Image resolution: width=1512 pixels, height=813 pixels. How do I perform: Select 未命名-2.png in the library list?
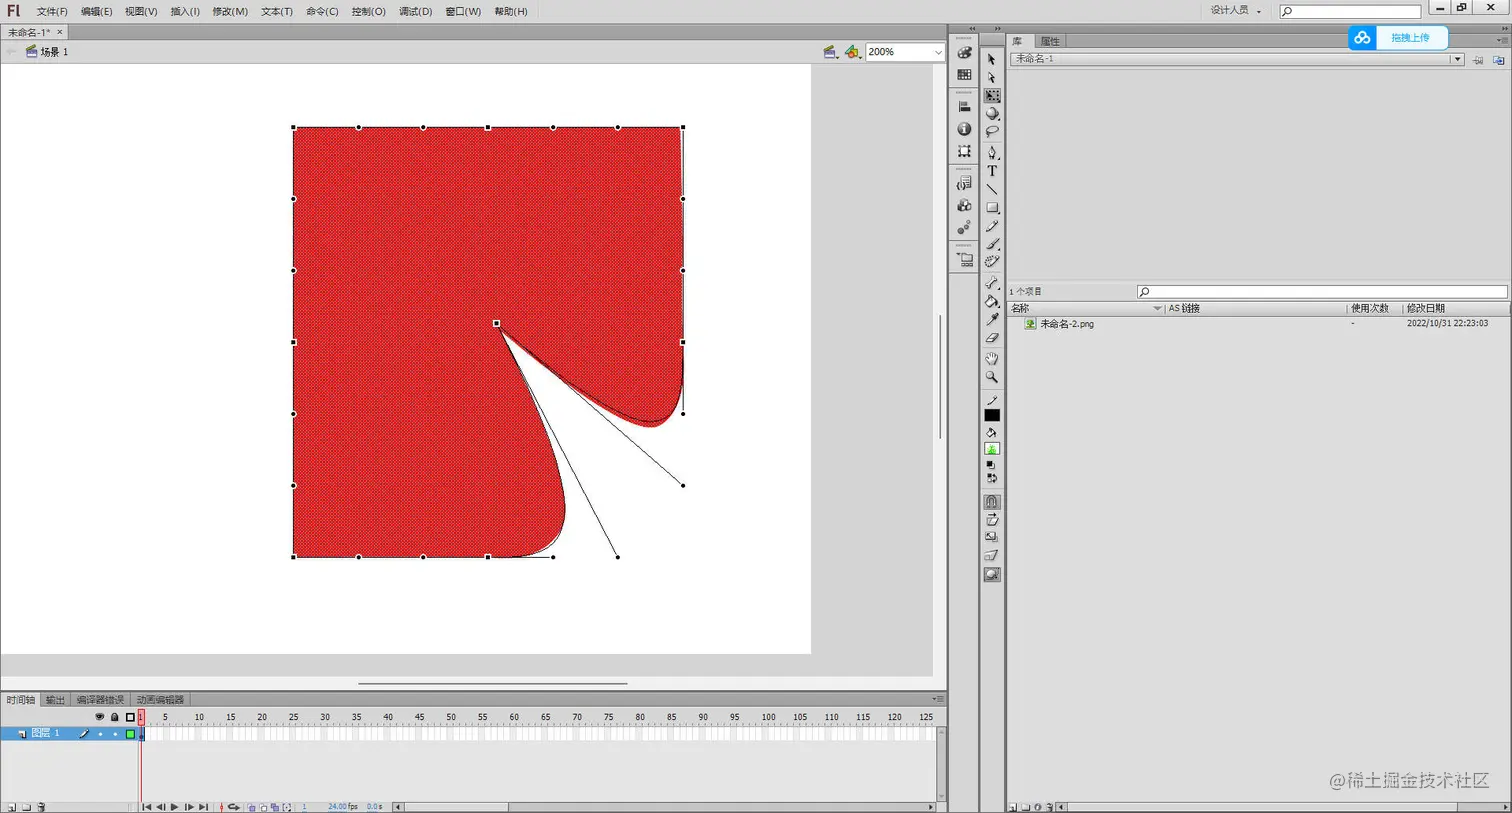tap(1066, 323)
